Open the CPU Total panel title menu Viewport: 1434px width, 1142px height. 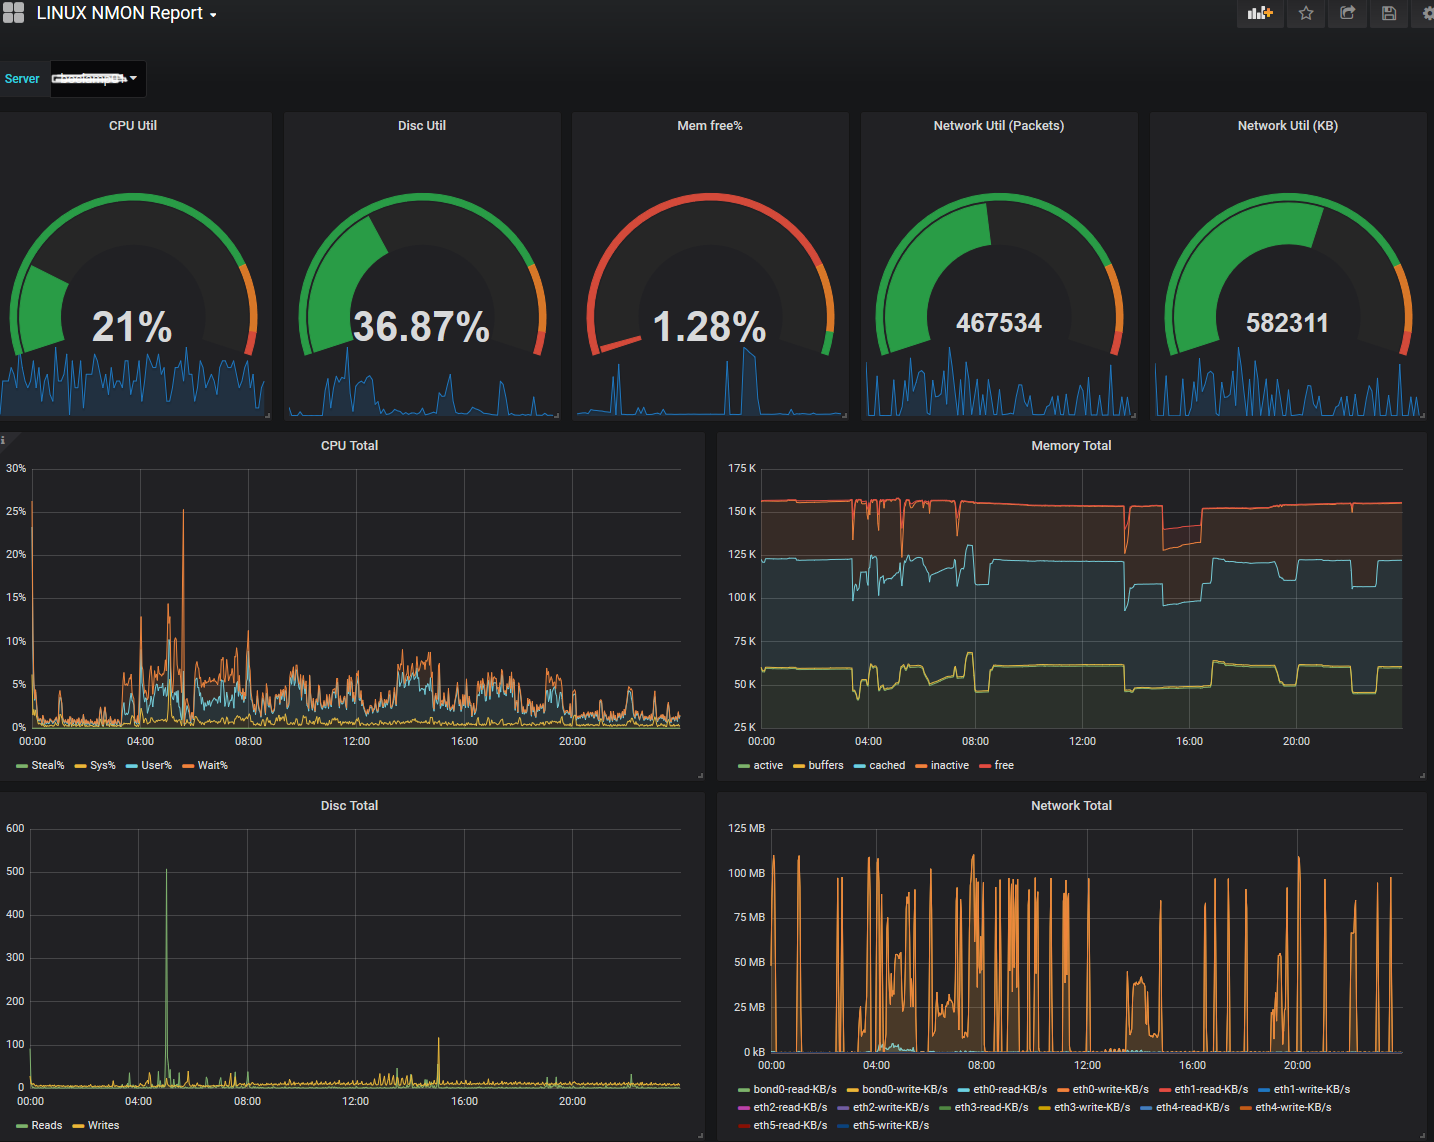point(349,446)
